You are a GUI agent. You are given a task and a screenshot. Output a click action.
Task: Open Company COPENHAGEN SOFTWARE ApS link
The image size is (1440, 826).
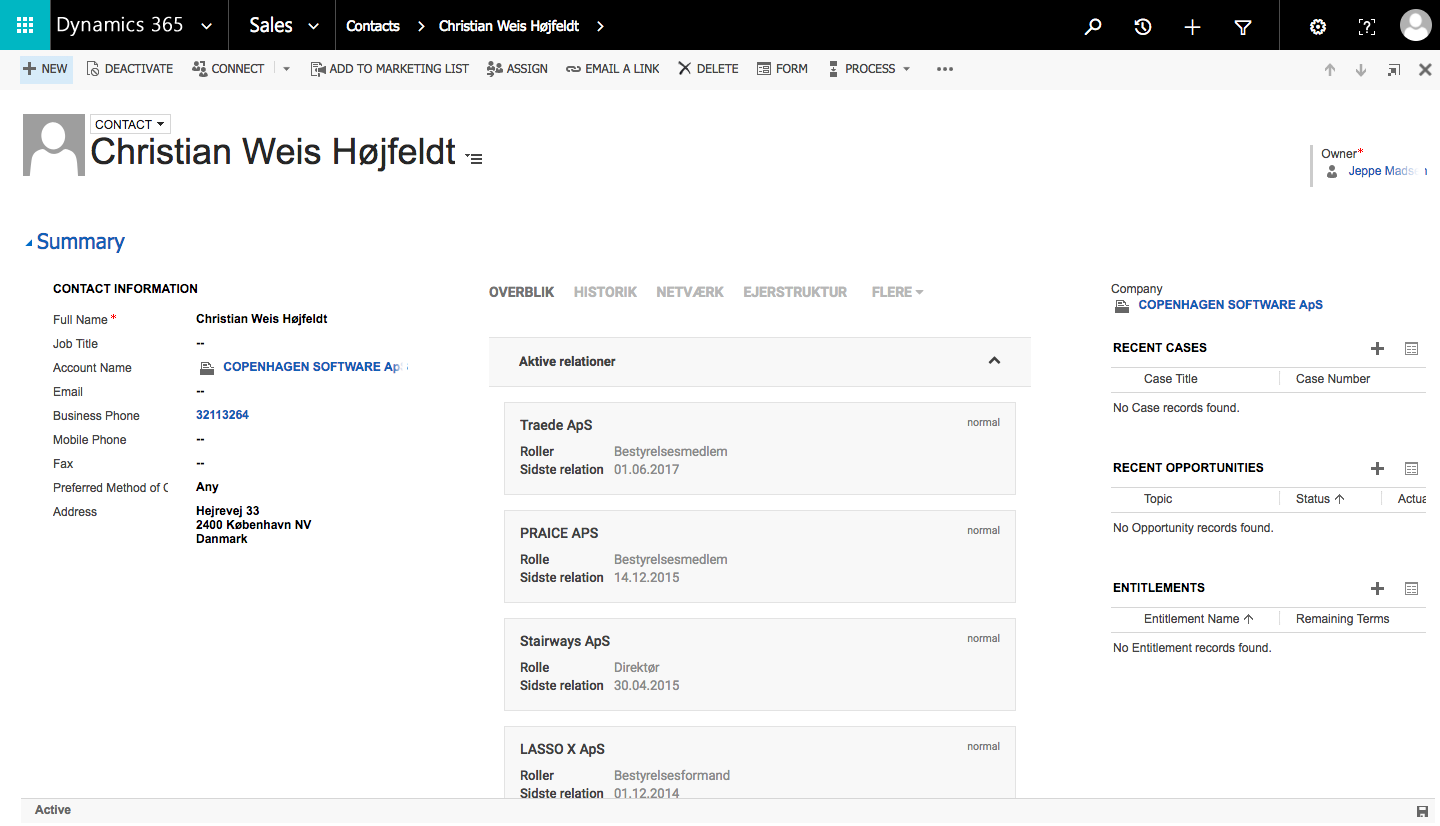pyautogui.click(x=1230, y=305)
